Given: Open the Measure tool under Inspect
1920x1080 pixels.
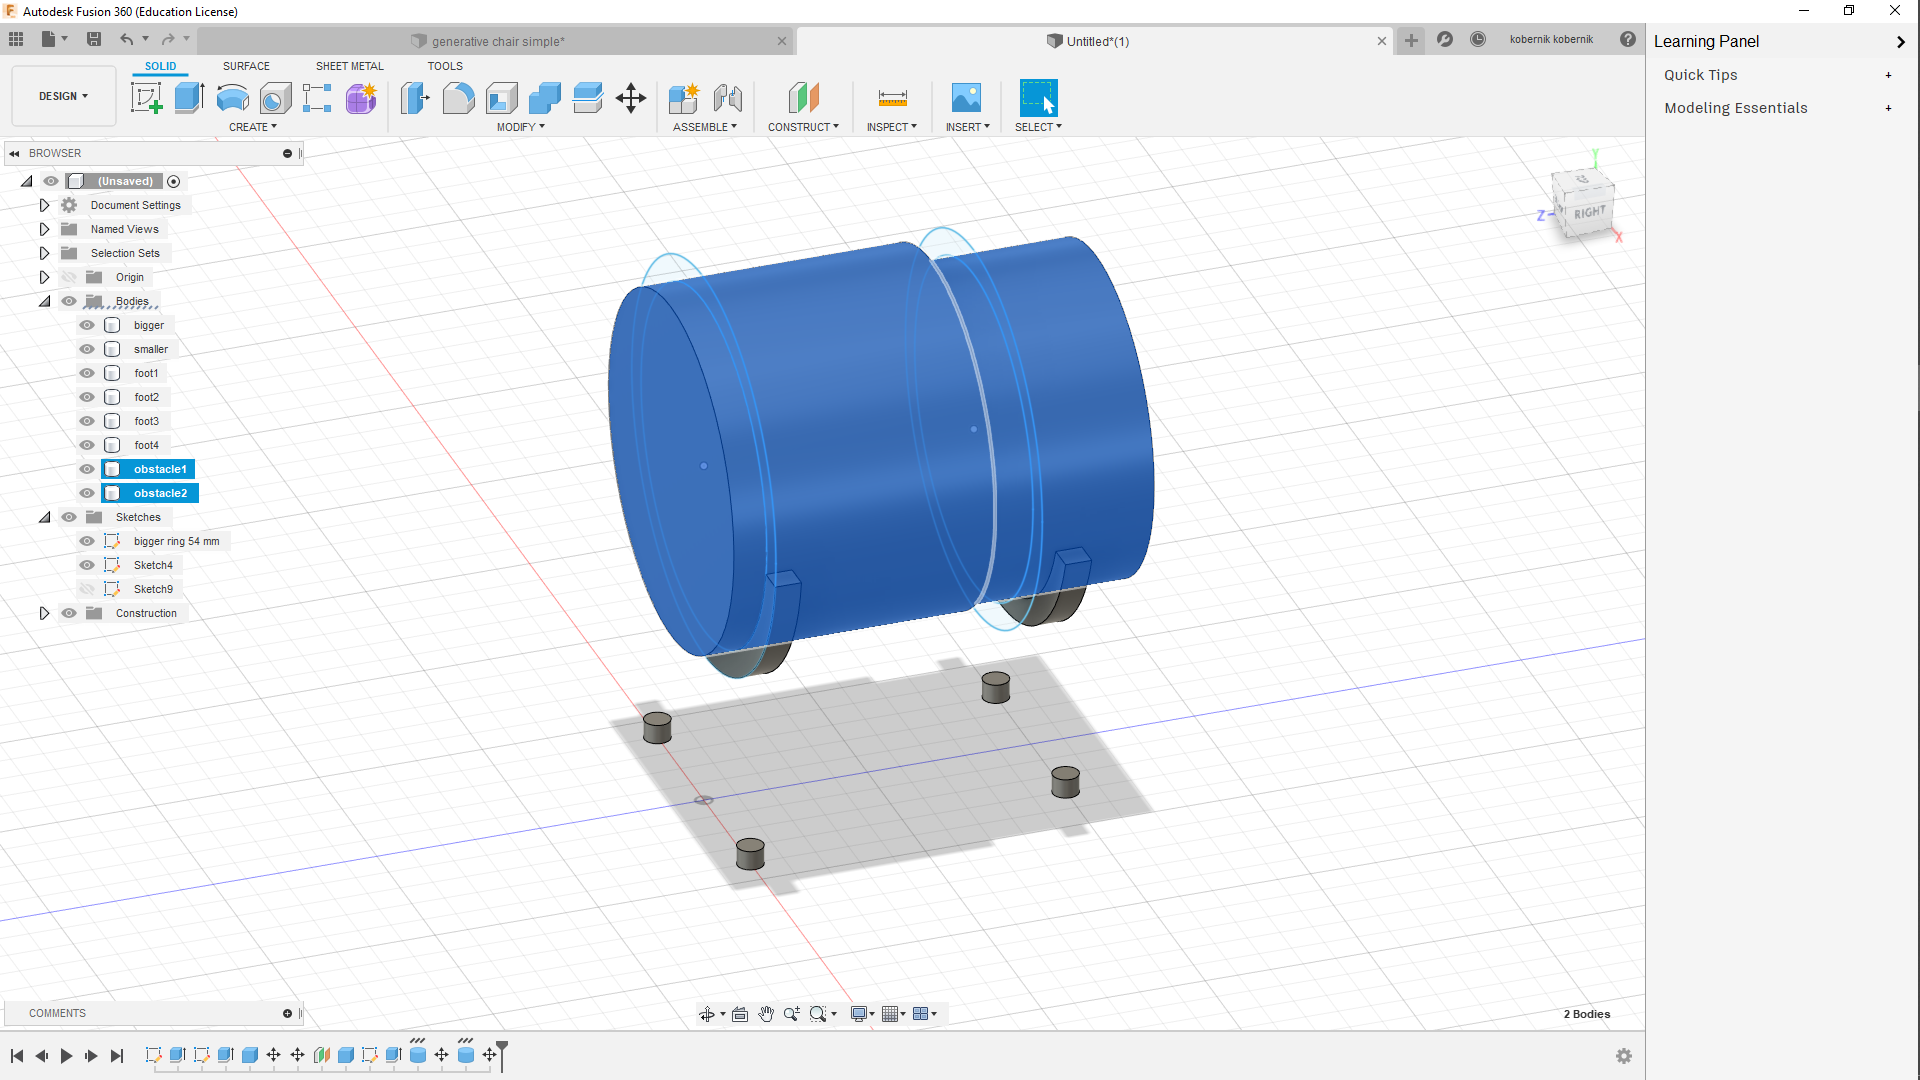Looking at the screenshot, I should point(891,98).
